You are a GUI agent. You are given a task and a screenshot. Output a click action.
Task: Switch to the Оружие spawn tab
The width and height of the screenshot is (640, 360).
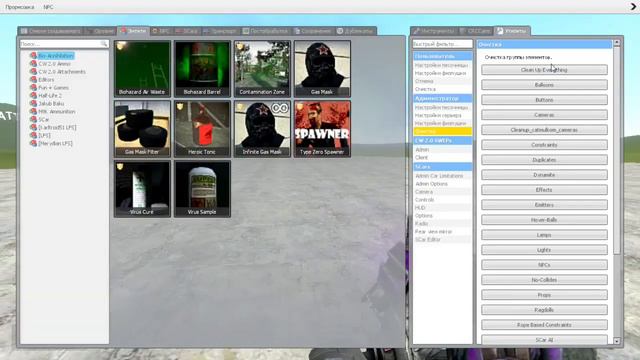[100, 31]
